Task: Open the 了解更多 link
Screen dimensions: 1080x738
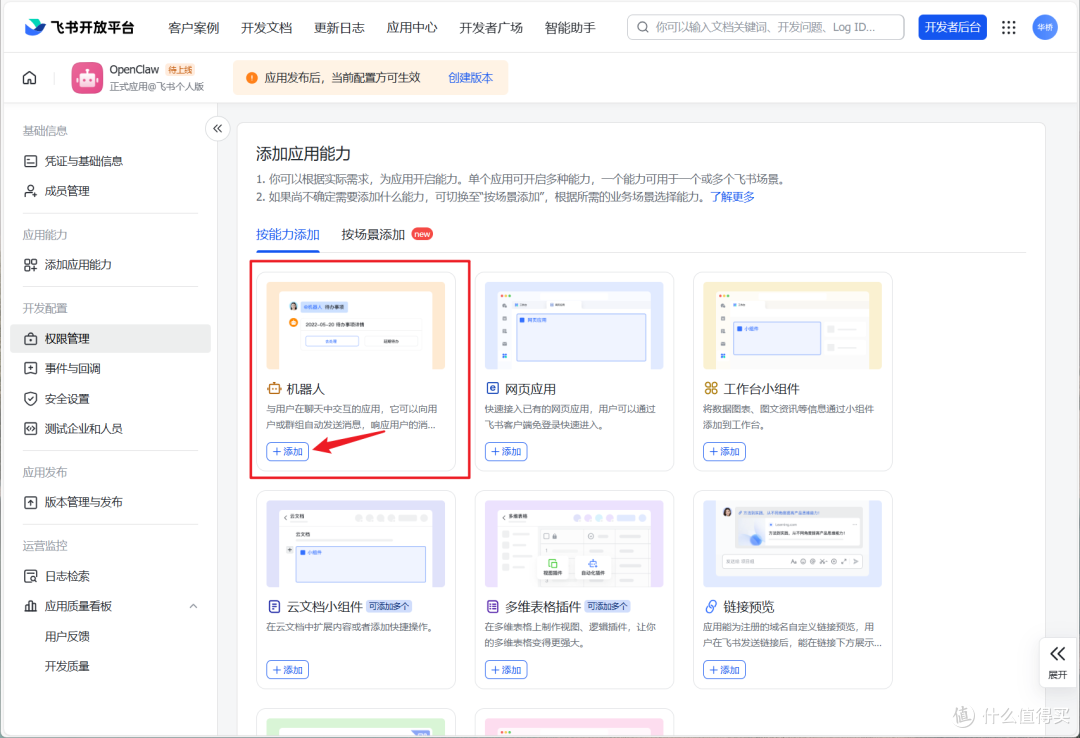Action: (732, 197)
